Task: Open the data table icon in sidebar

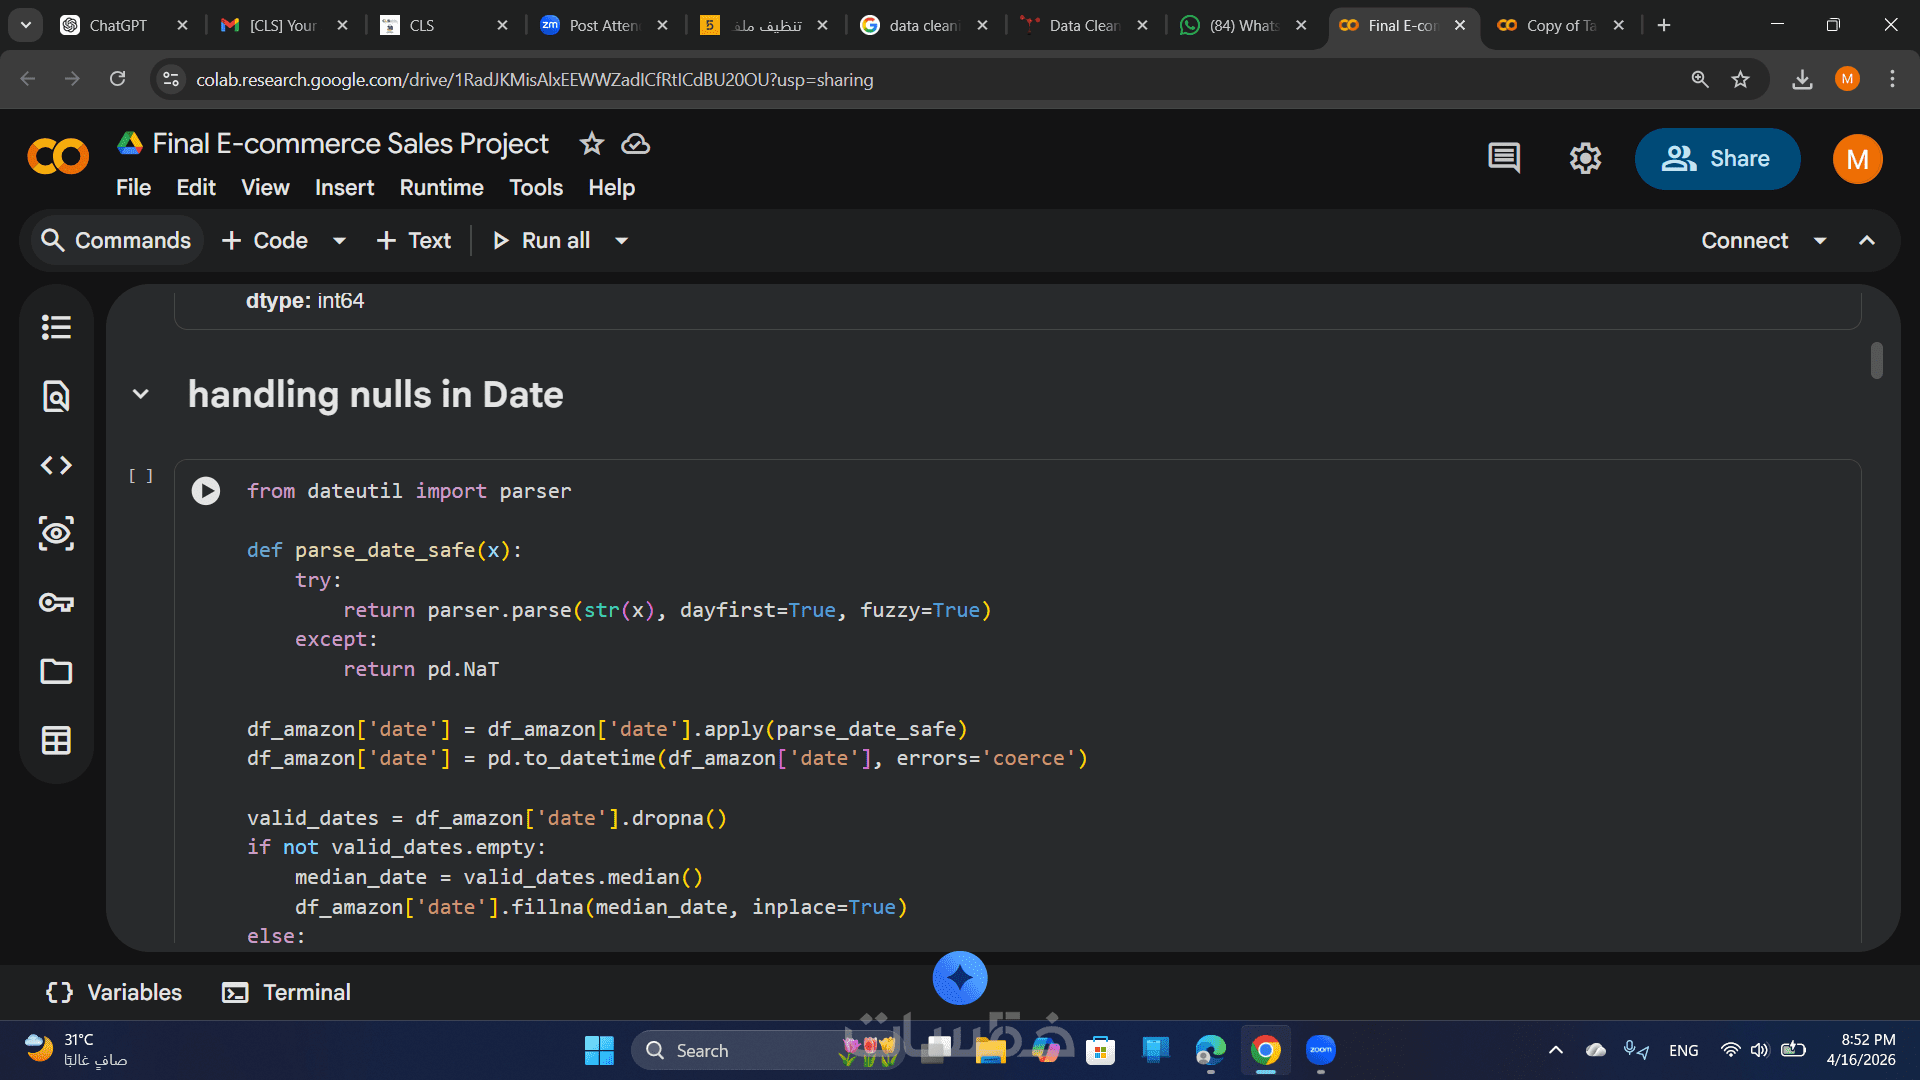Action: click(x=56, y=740)
